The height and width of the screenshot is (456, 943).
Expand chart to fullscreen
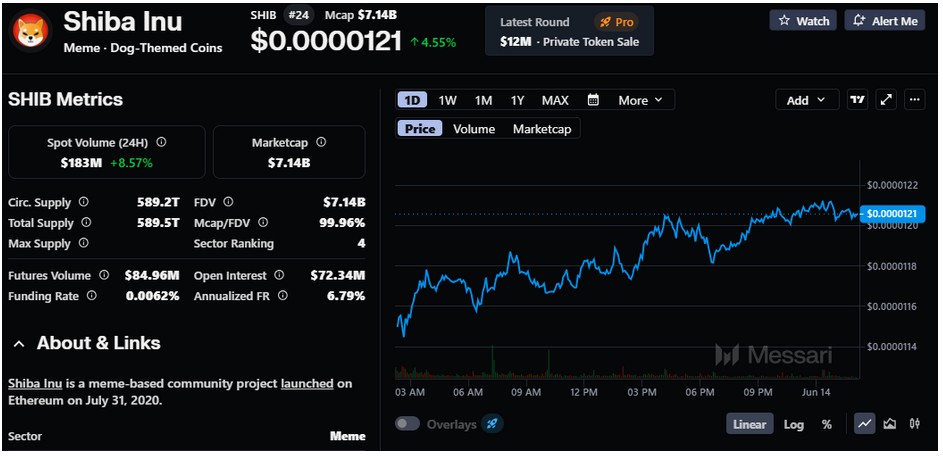(886, 100)
